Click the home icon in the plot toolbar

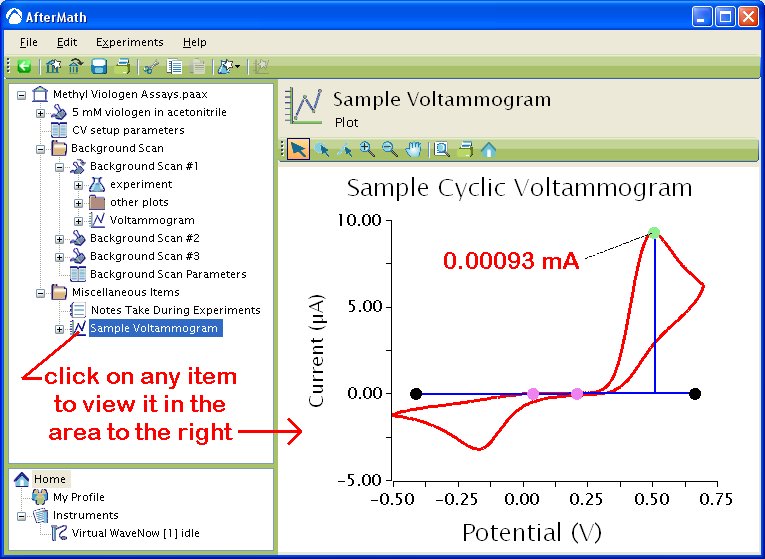click(488, 149)
